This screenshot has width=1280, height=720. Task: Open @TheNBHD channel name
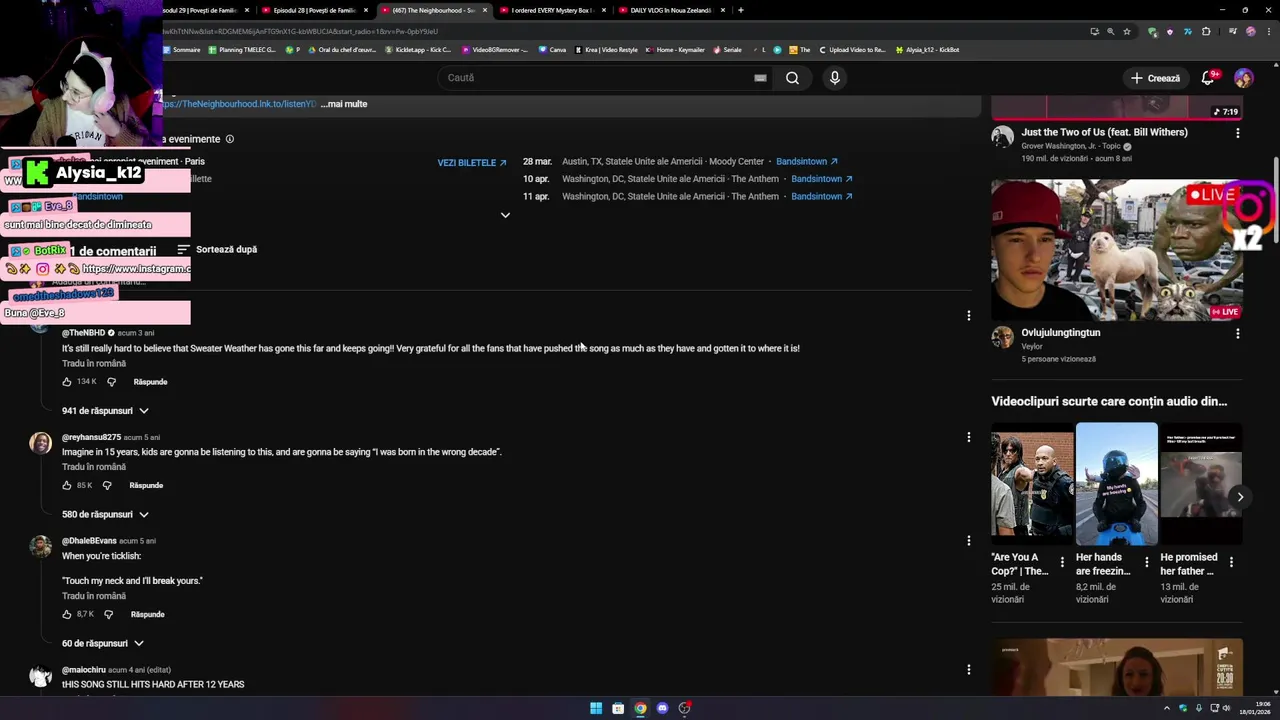pos(83,333)
